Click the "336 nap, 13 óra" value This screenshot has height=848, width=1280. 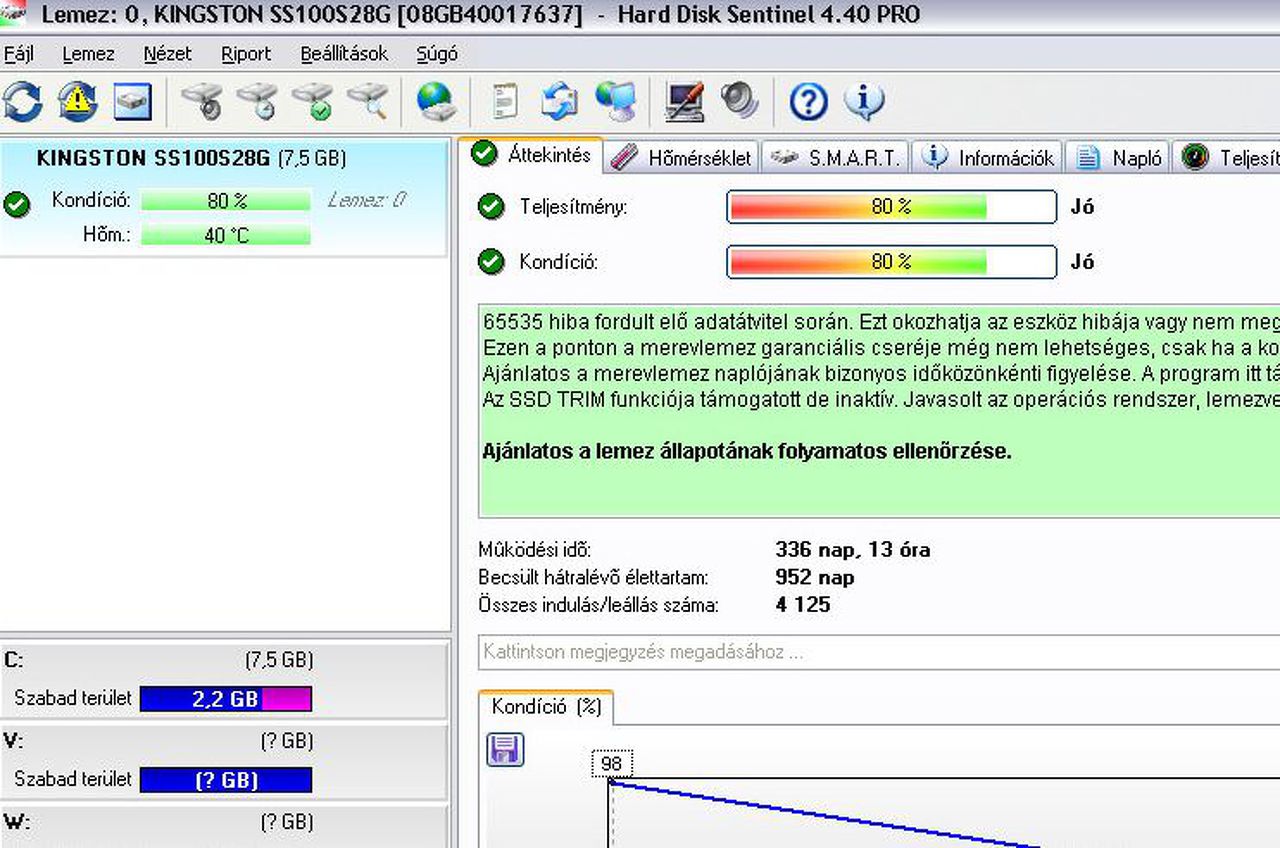(x=853, y=549)
